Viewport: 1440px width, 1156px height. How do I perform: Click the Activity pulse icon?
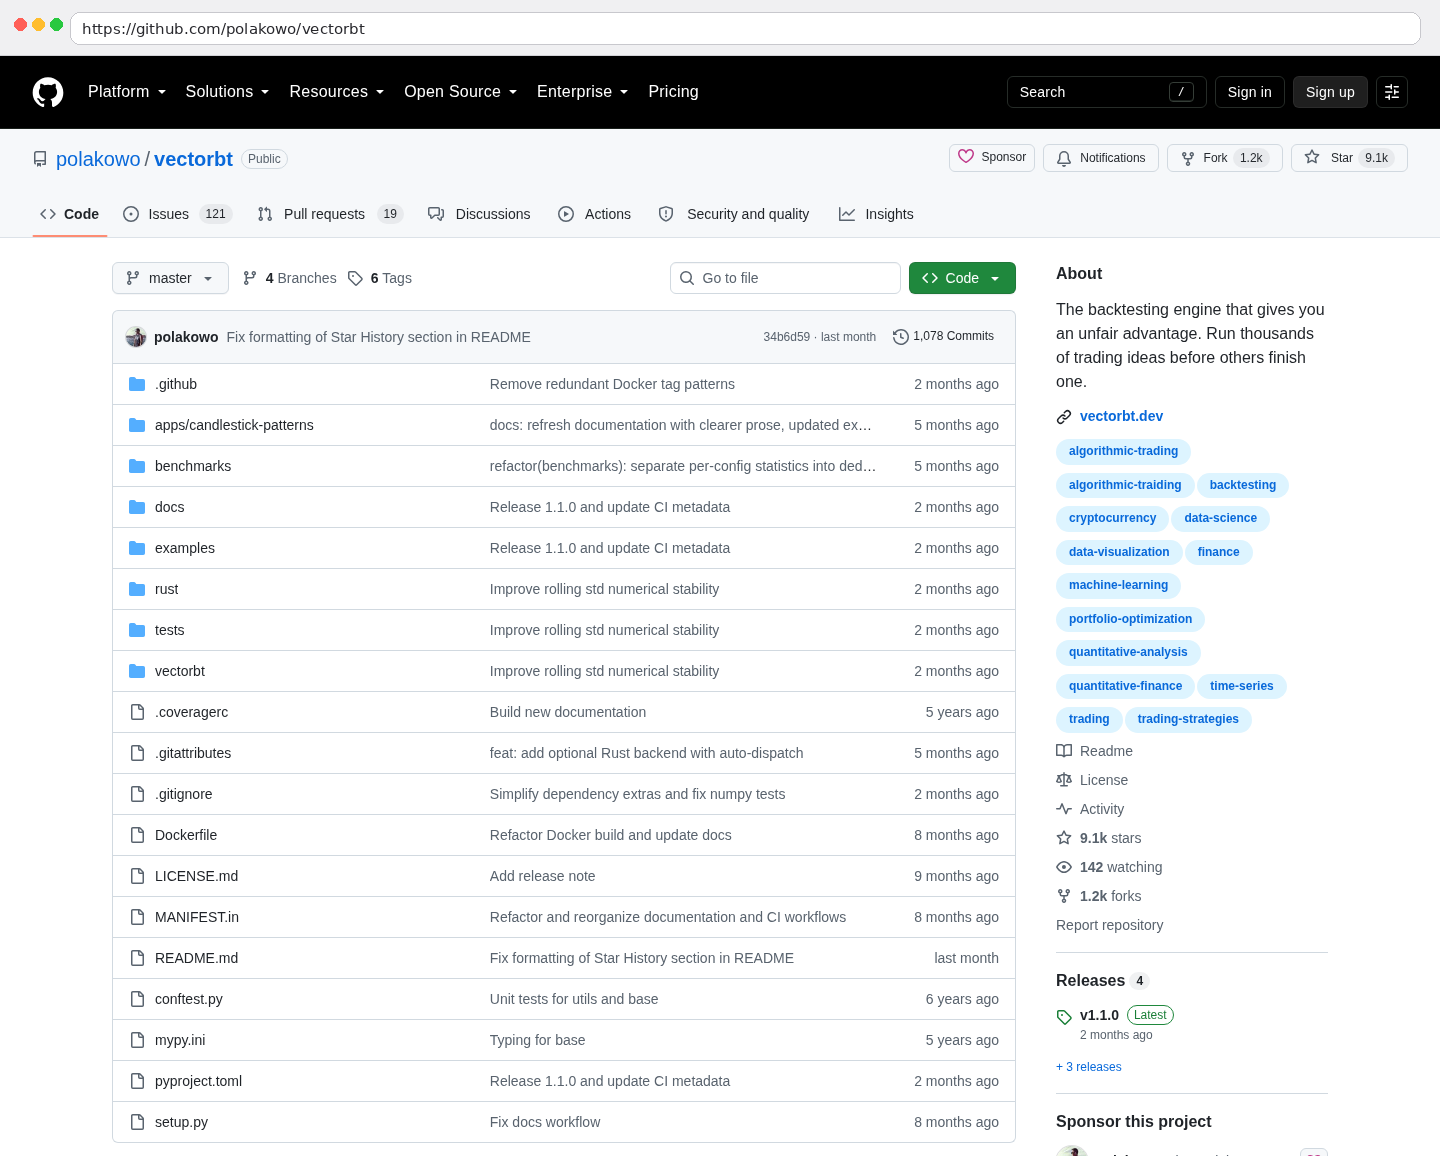click(1064, 809)
